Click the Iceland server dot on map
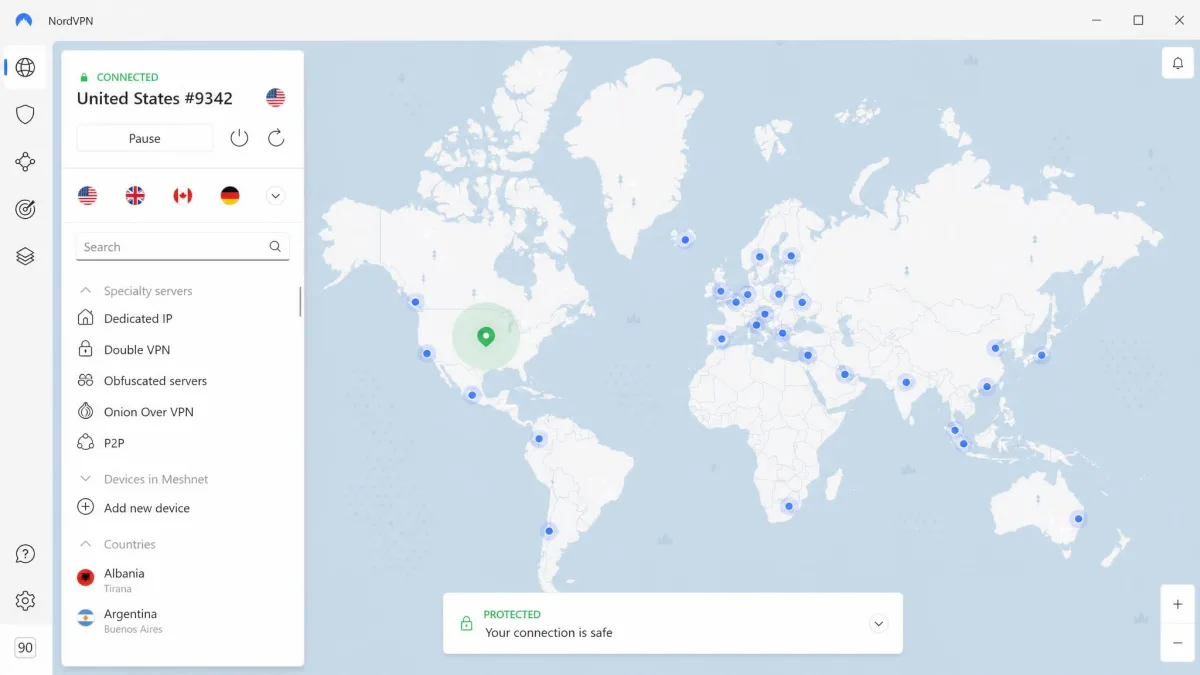Image resolution: width=1200 pixels, height=675 pixels. click(x=685, y=239)
